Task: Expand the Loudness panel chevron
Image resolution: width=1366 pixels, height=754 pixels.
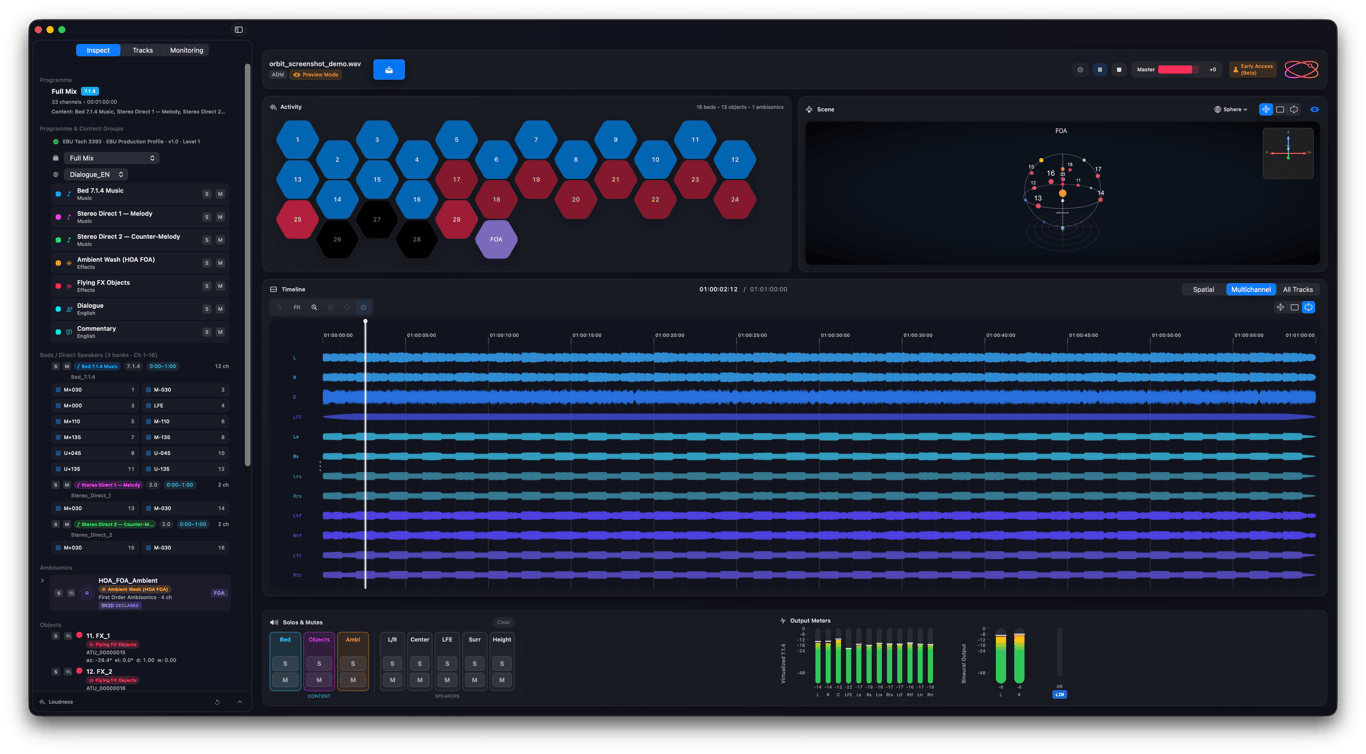Action: click(239, 702)
